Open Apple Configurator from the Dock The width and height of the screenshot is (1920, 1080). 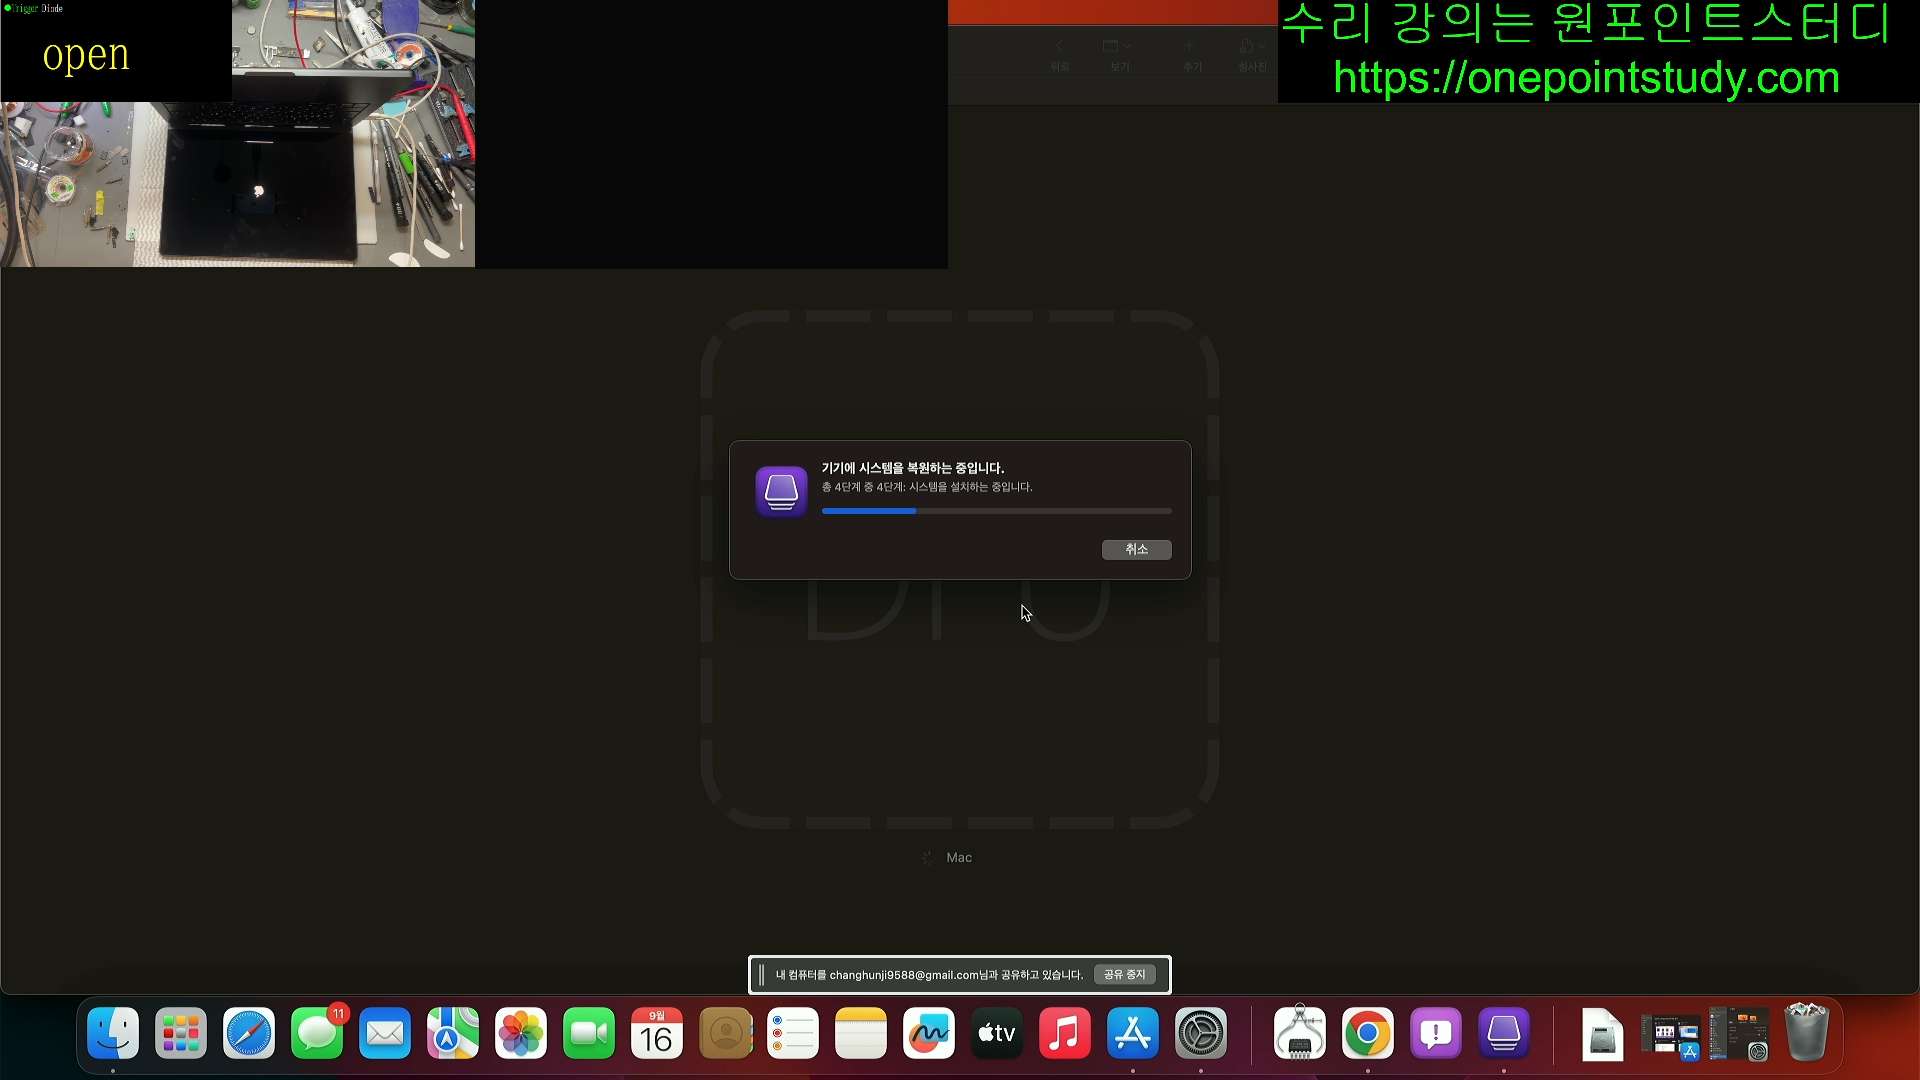point(1503,1033)
